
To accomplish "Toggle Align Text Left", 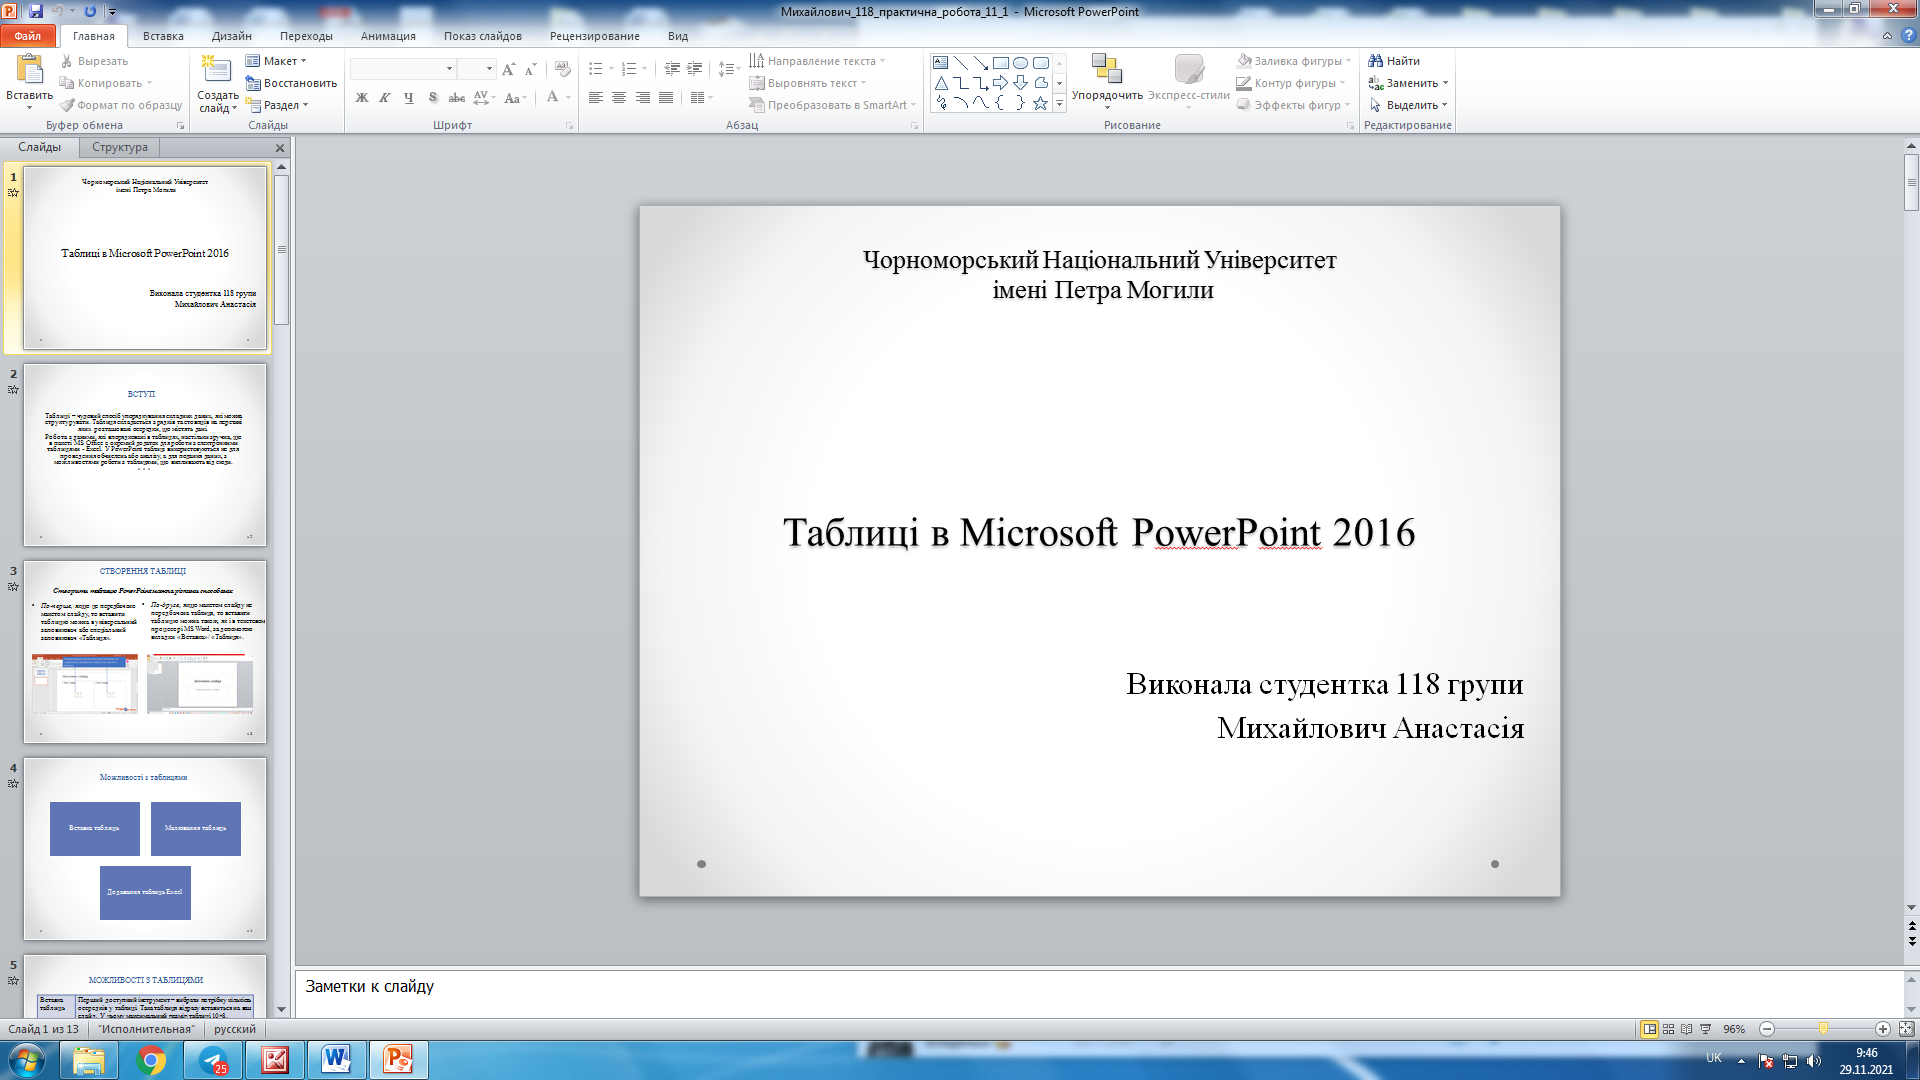I will [596, 97].
